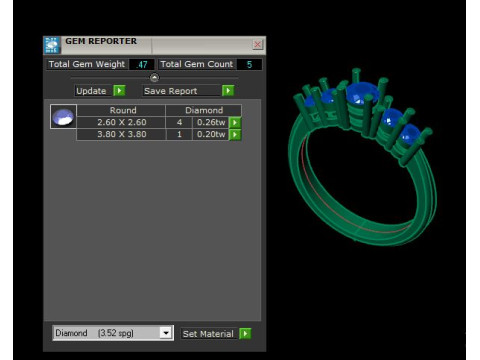
Task: Click the 0.20tw weight cell
Action: (x=211, y=134)
